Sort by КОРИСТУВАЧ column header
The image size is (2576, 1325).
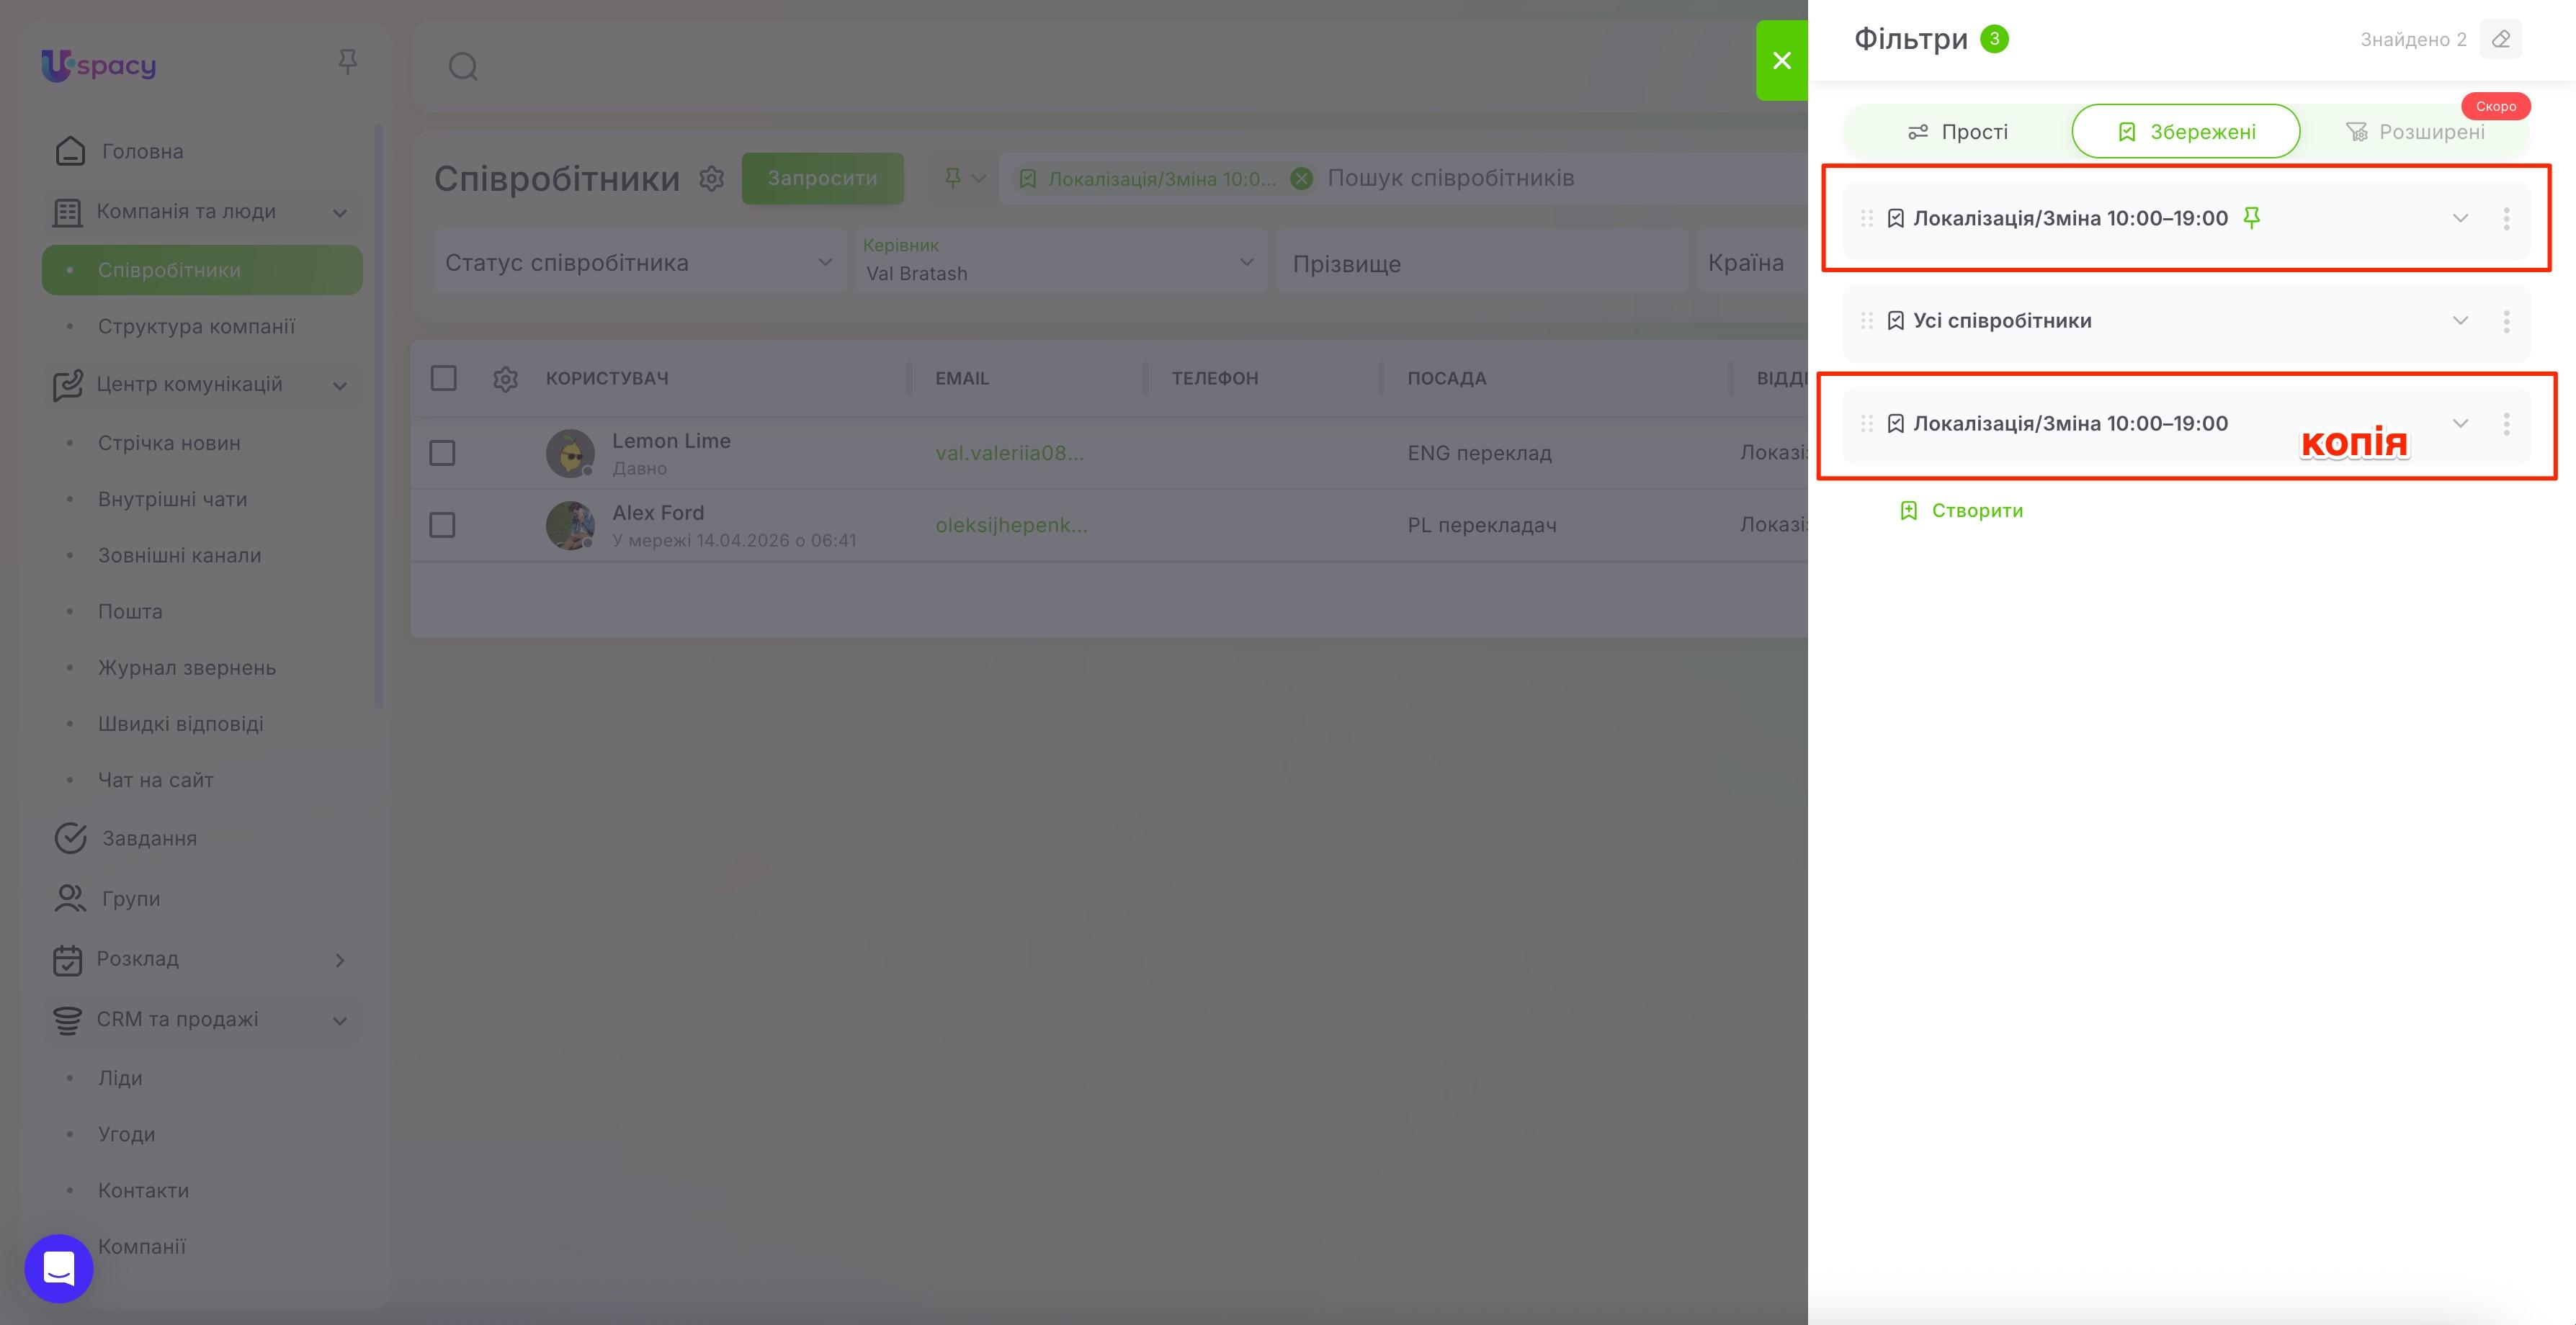pyautogui.click(x=607, y=379)
